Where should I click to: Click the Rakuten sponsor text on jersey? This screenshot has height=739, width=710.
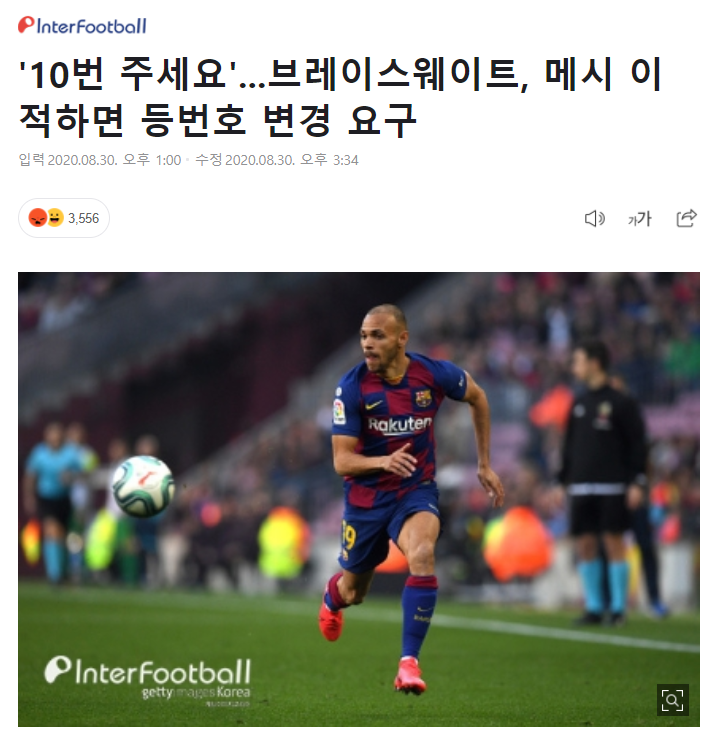[x=400, y=424]
